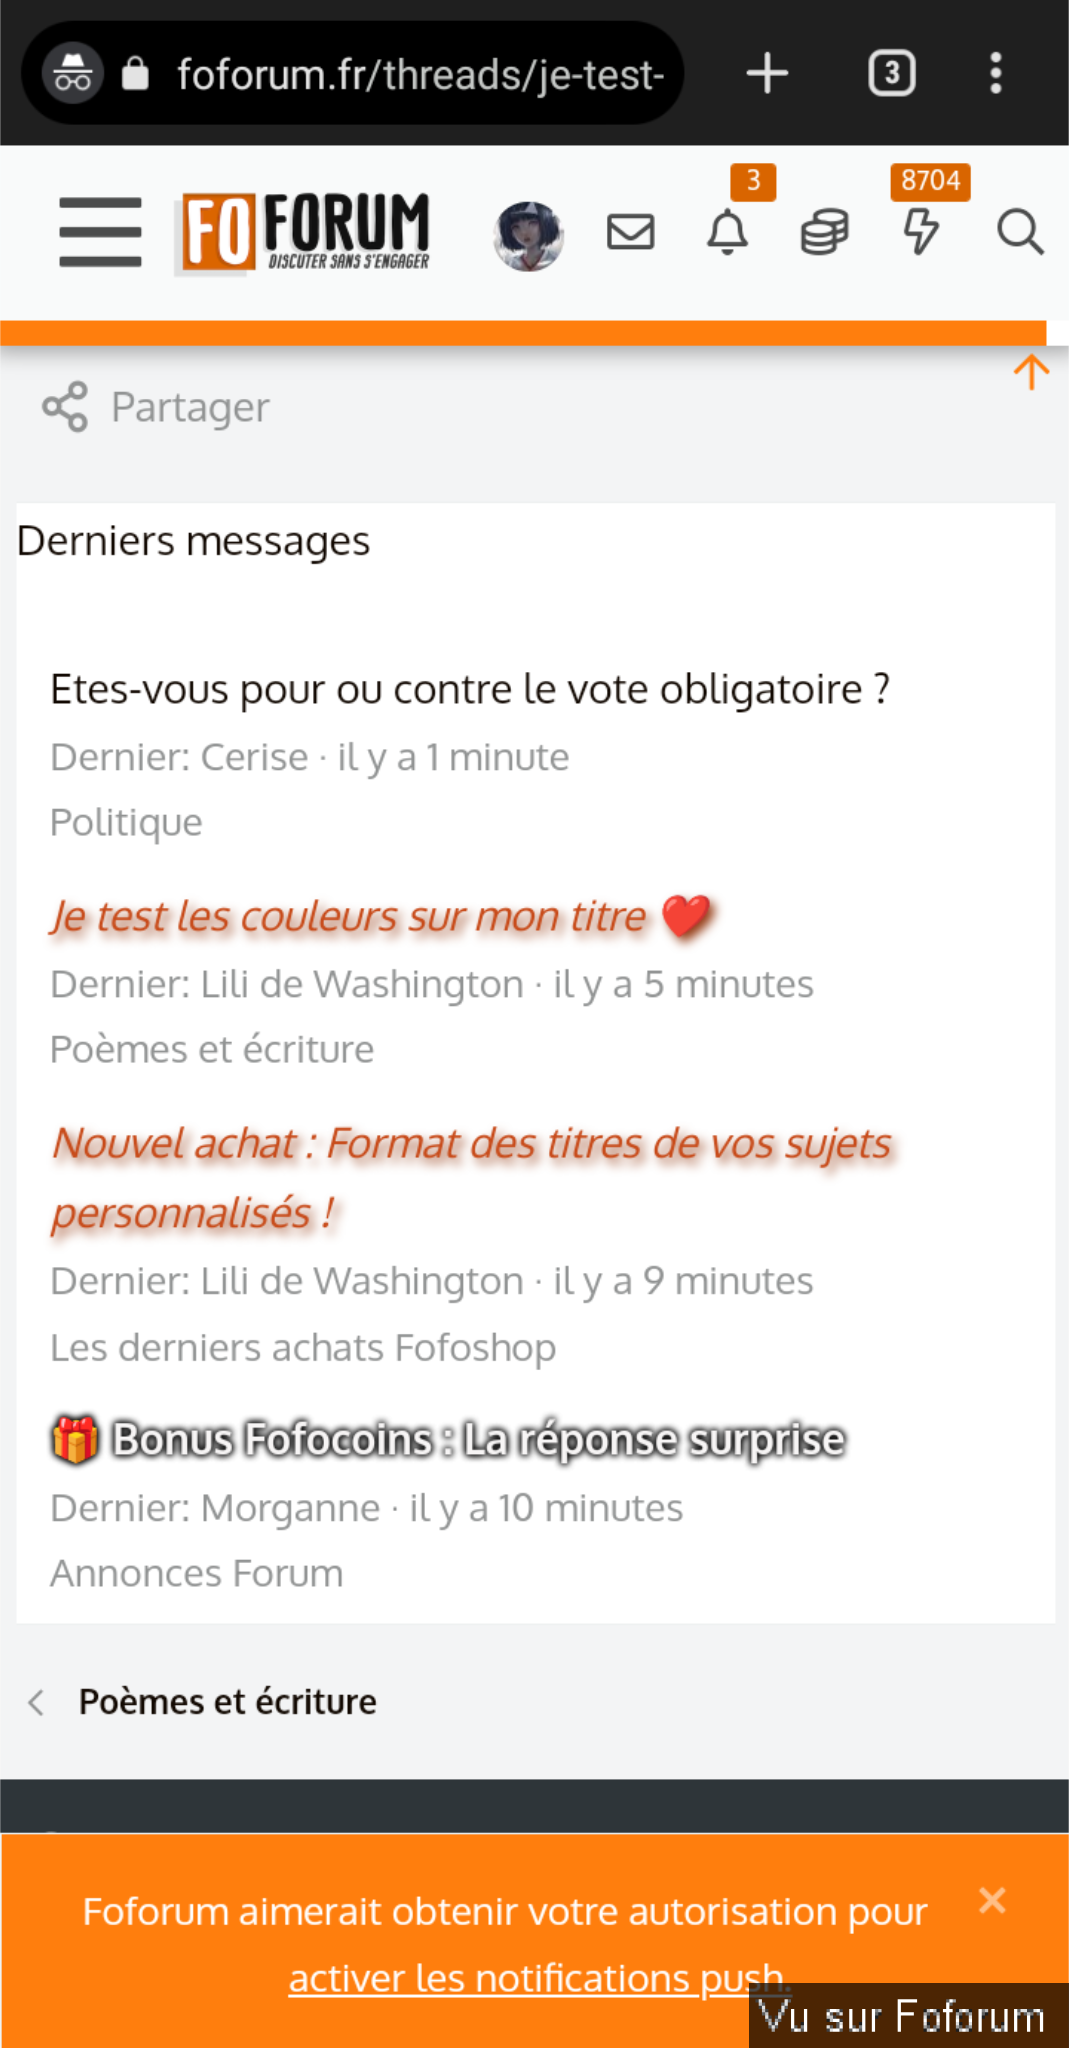This screenshot has width=1069, height=2048.
Task: Go back to Poèmes et écriture breadcrumb
Action: [227, 1701]
